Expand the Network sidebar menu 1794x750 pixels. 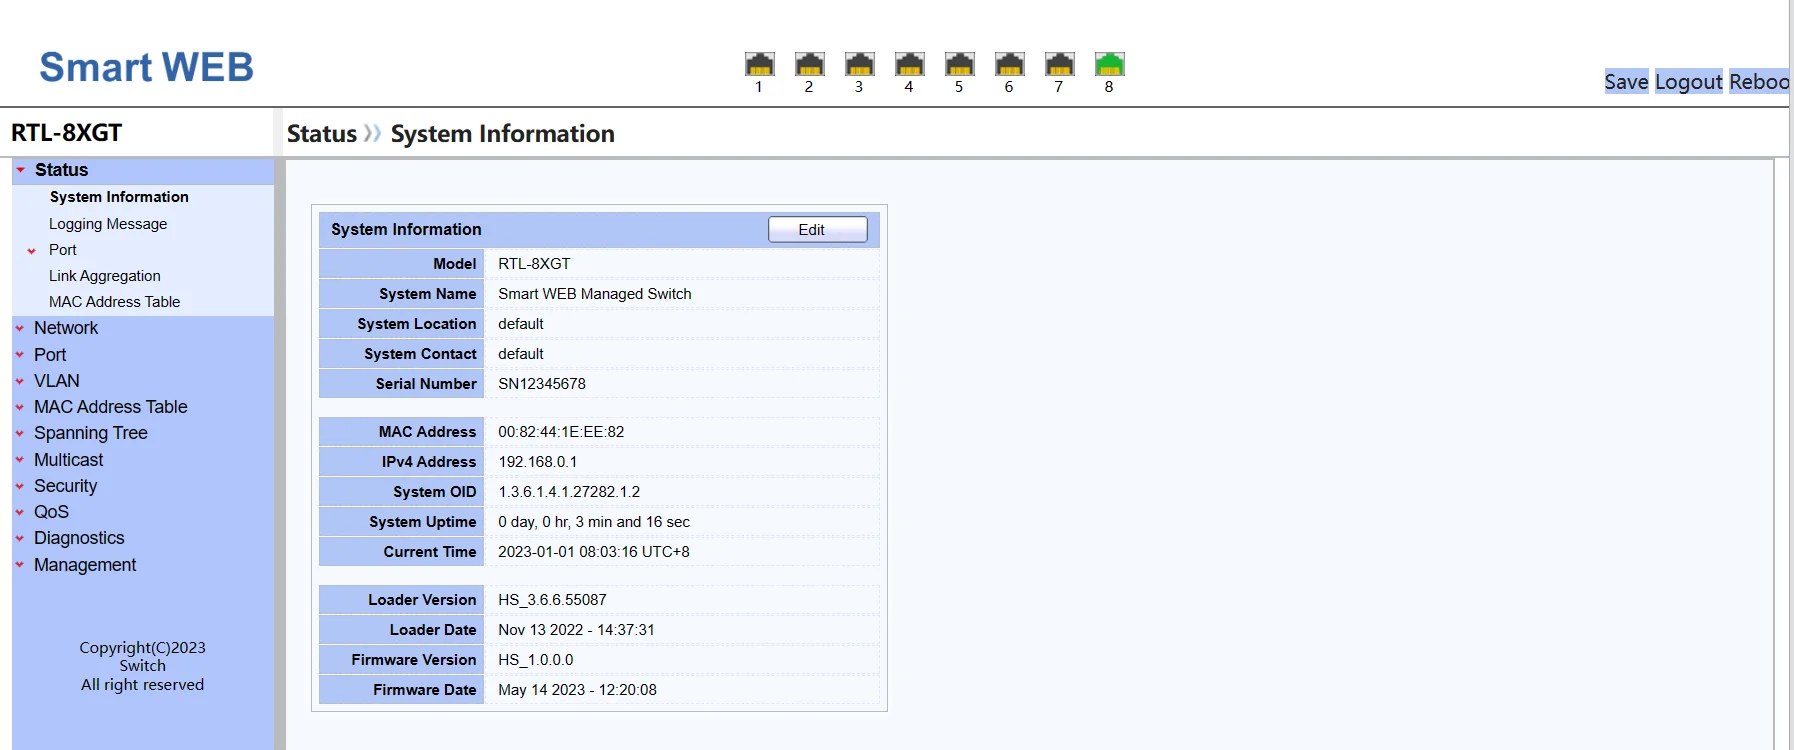[66, 328]
